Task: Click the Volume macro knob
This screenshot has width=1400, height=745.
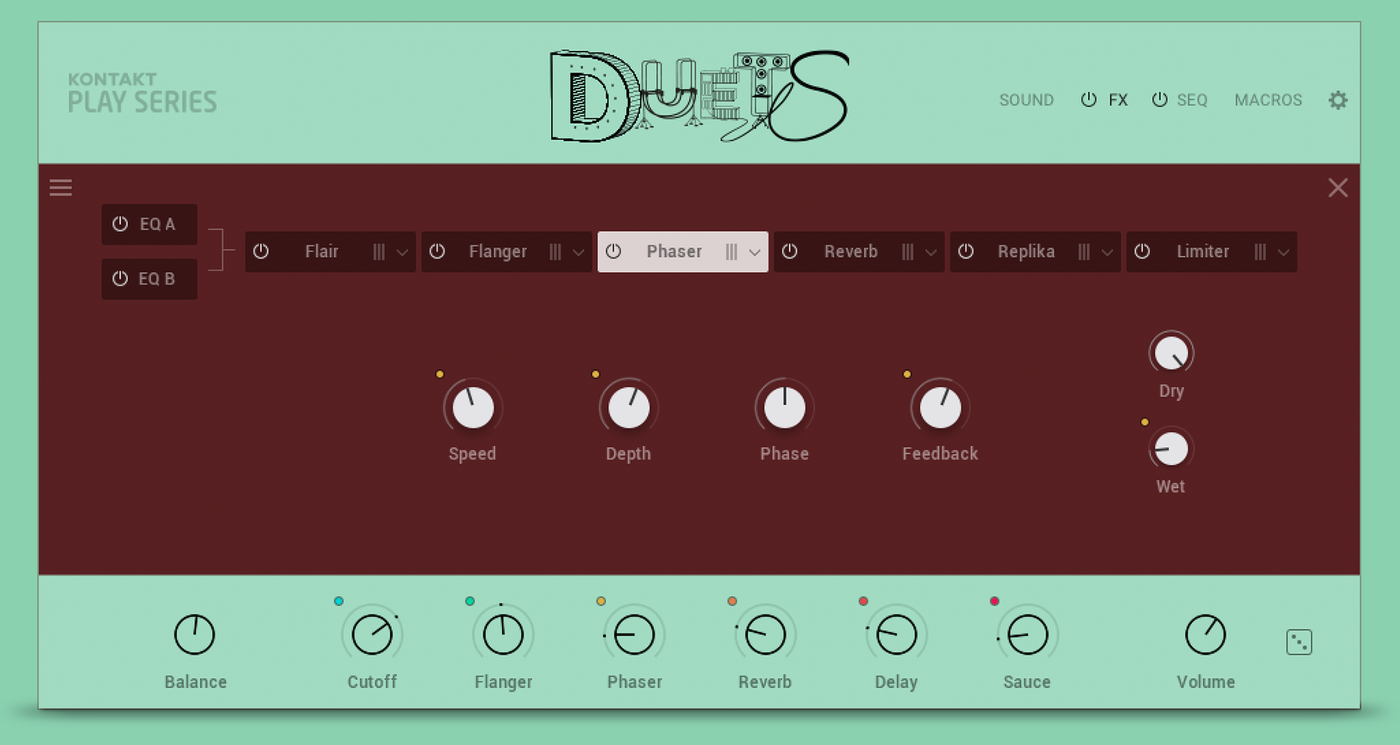Action: (x=1205, y=635)
